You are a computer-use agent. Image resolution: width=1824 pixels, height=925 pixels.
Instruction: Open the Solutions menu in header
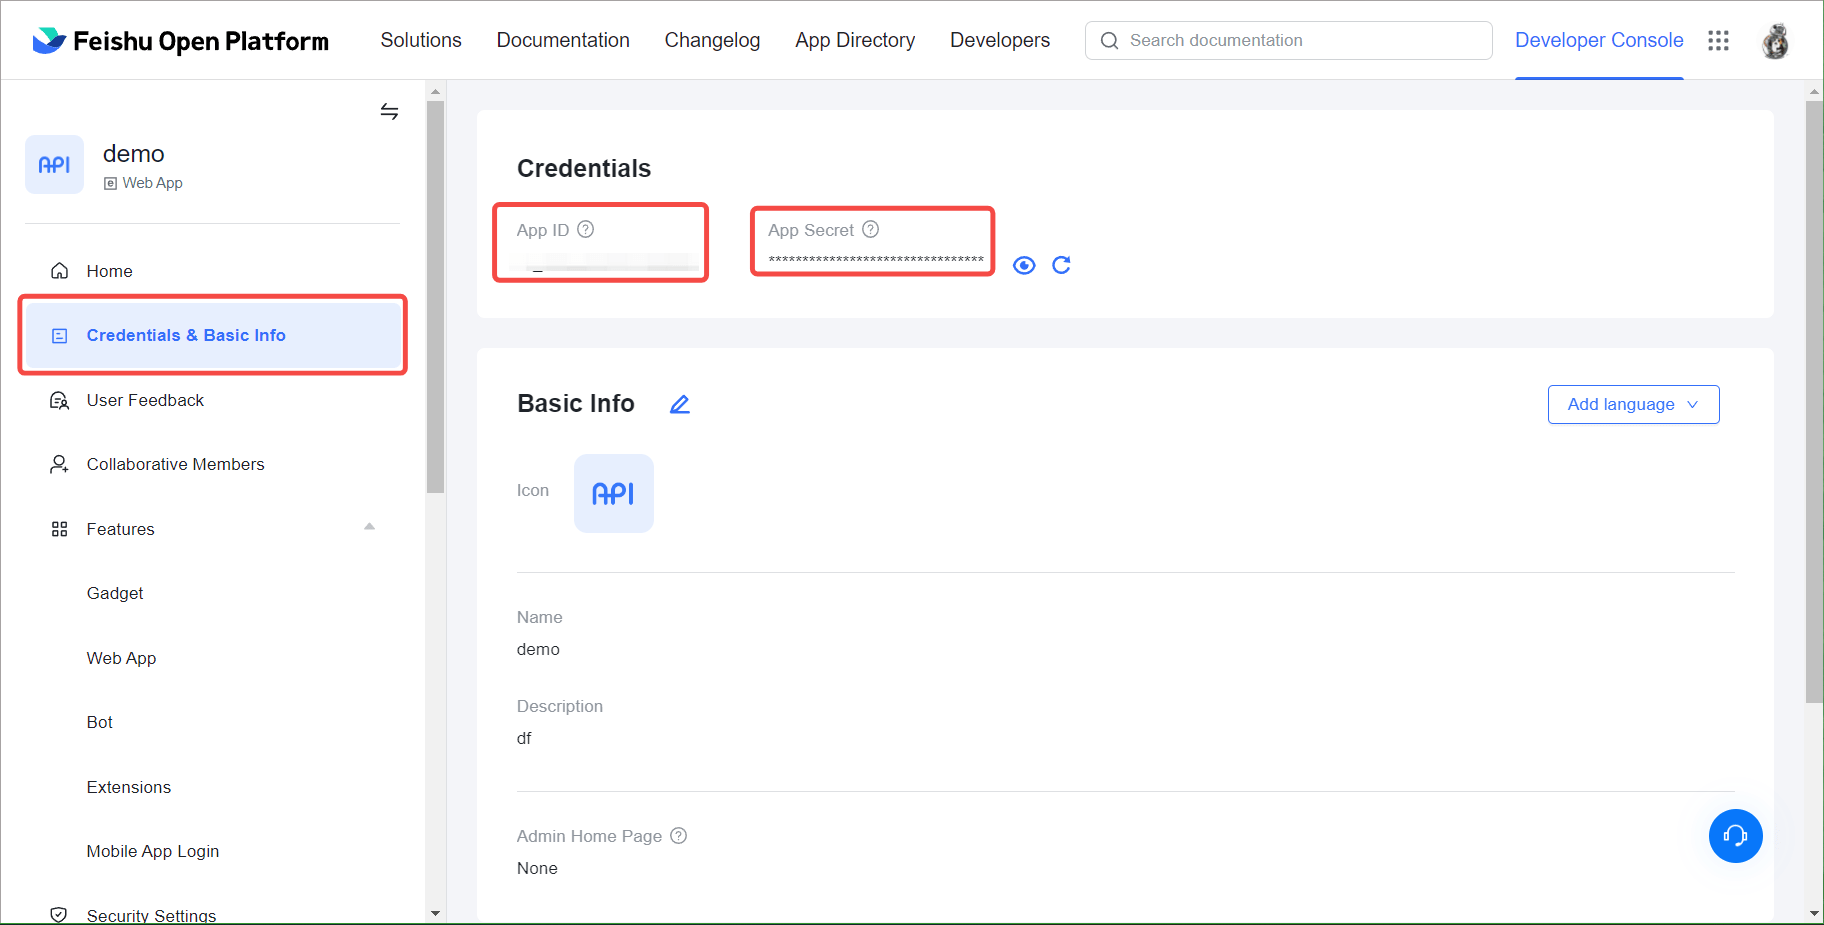[421, 40]
